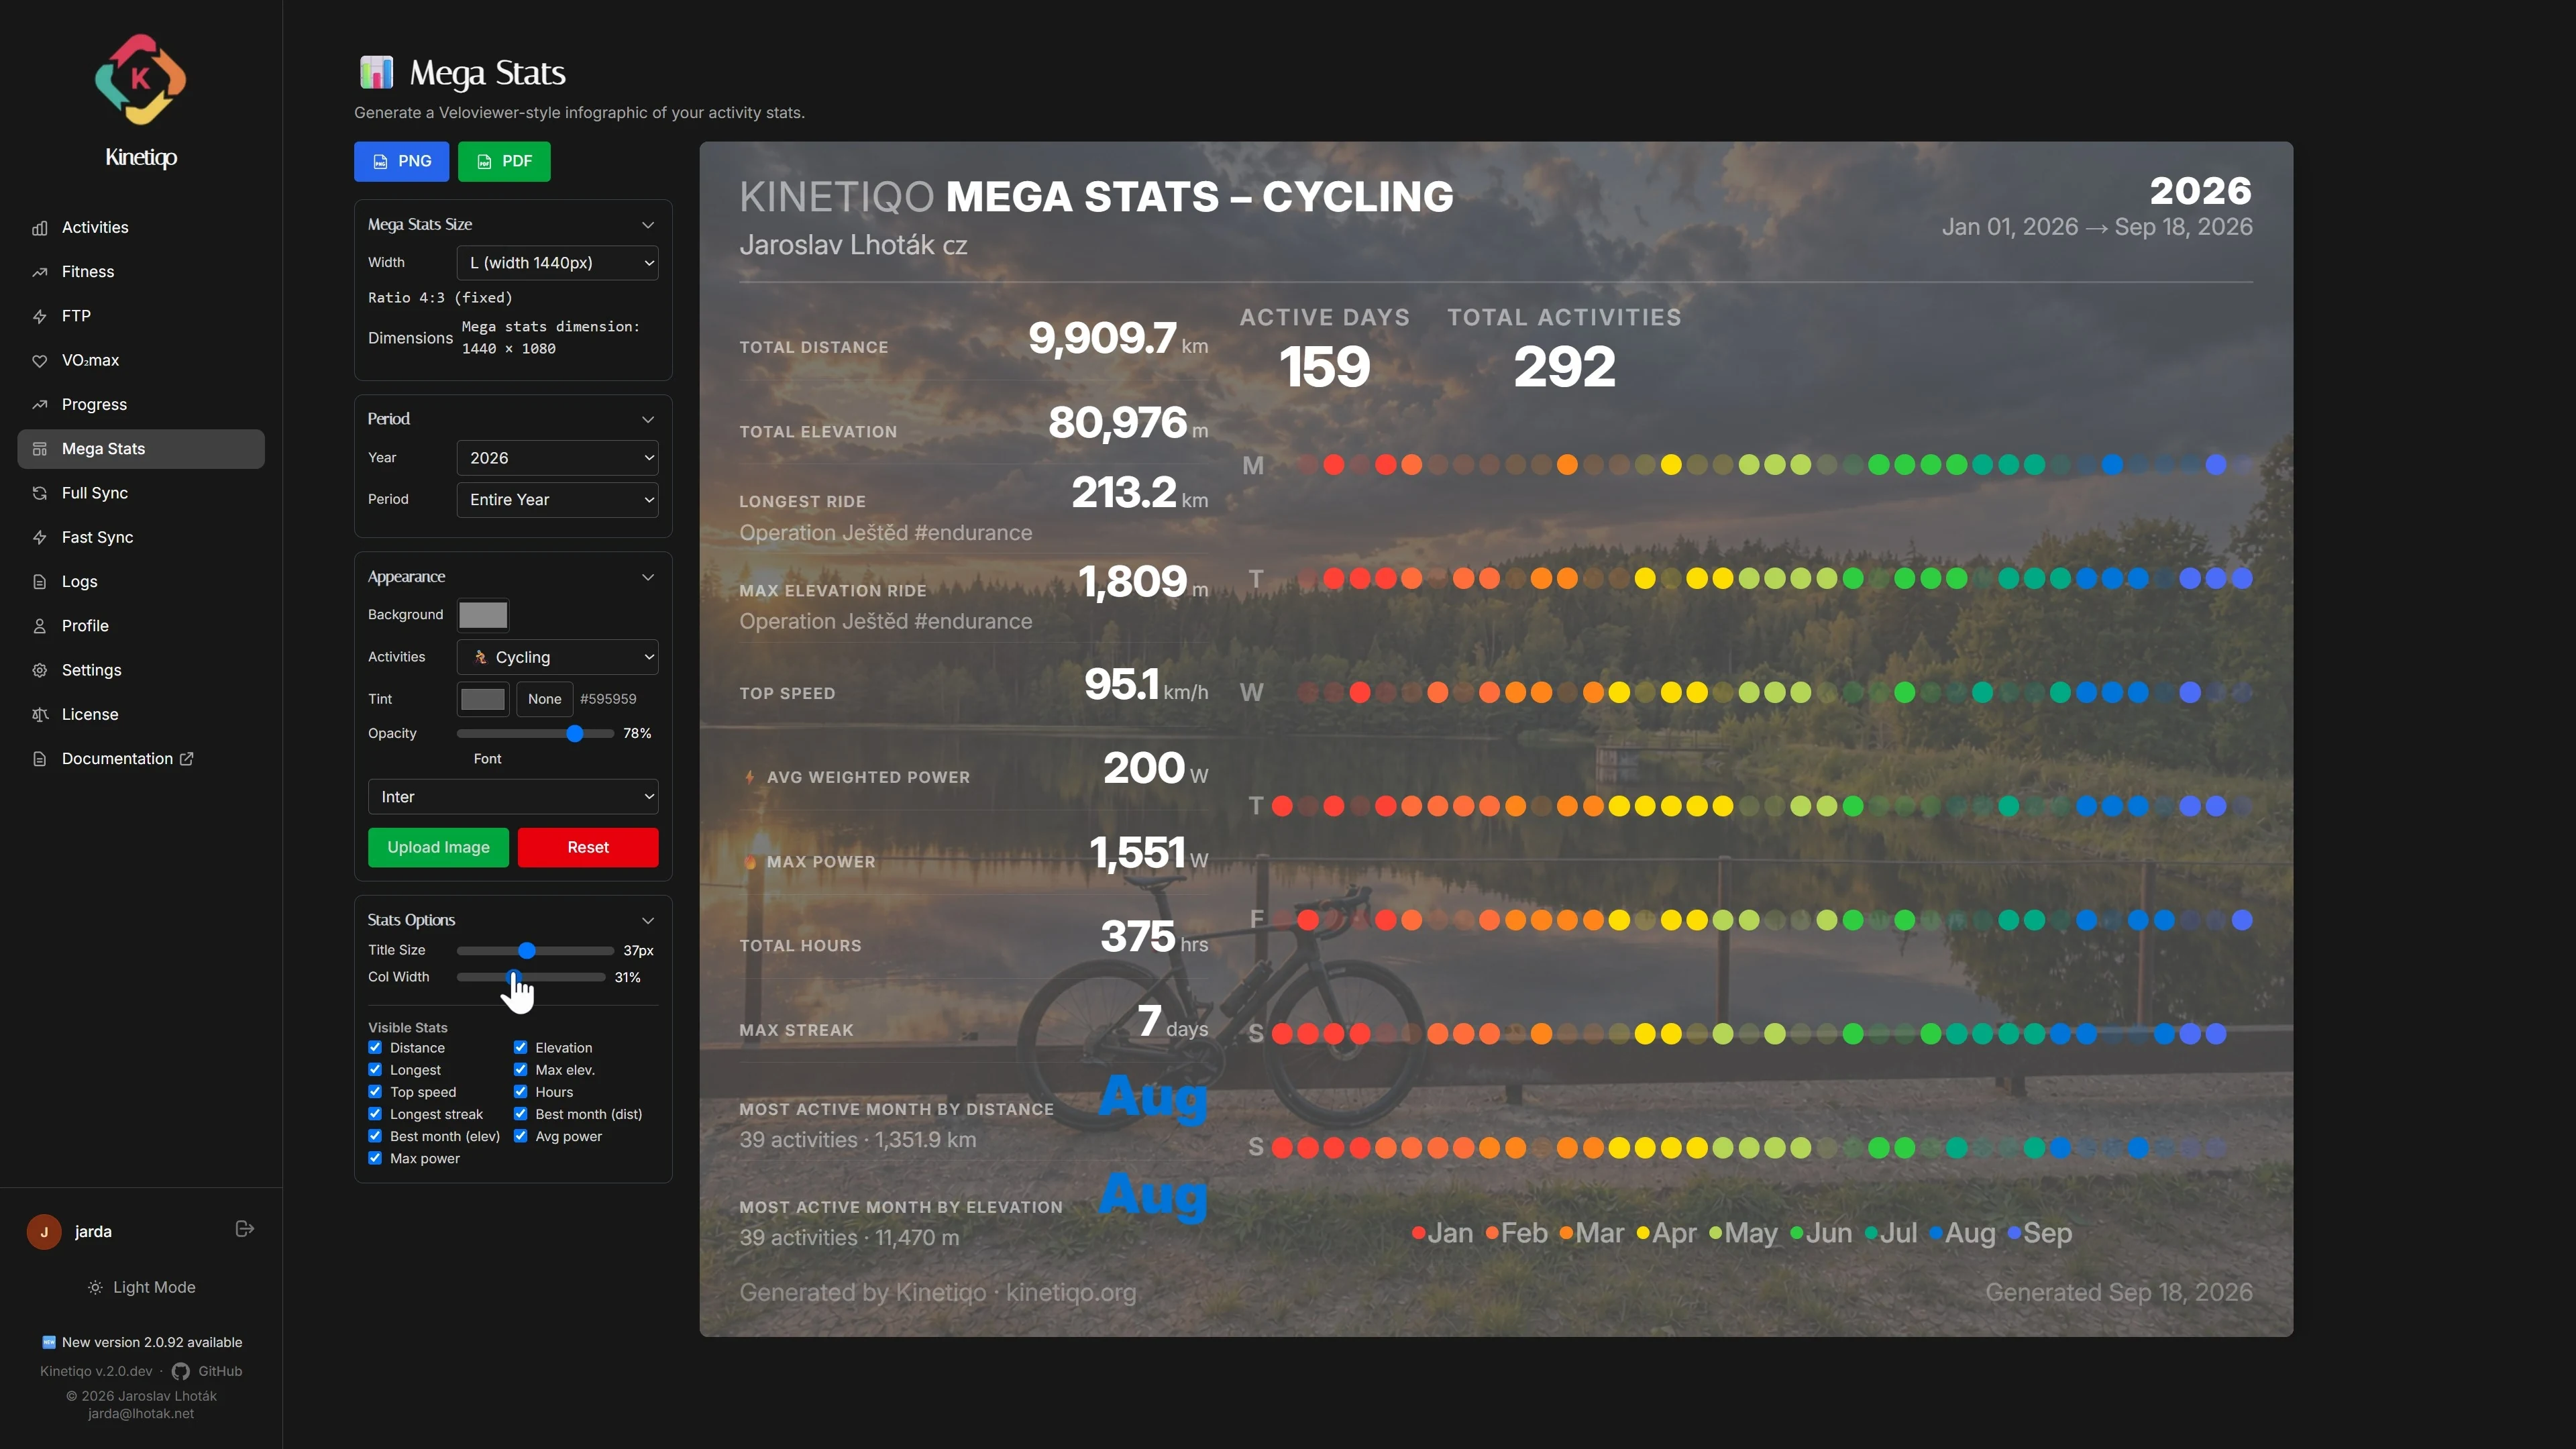Click the Mega Stats chart title icon
Viewport: 2576px width, 1449px height.
tap(376, 72)
